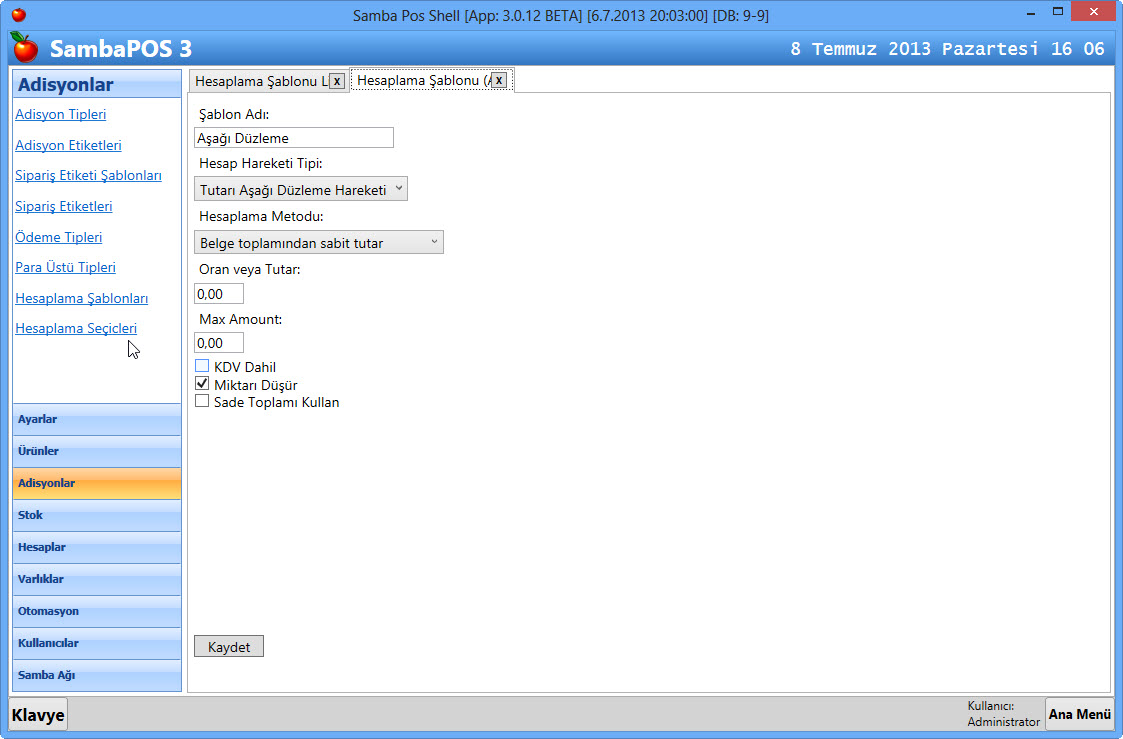Enable the KDV Dahil checkbox
The width and height of the screenshot is (1123, 739).
[202, 367]
